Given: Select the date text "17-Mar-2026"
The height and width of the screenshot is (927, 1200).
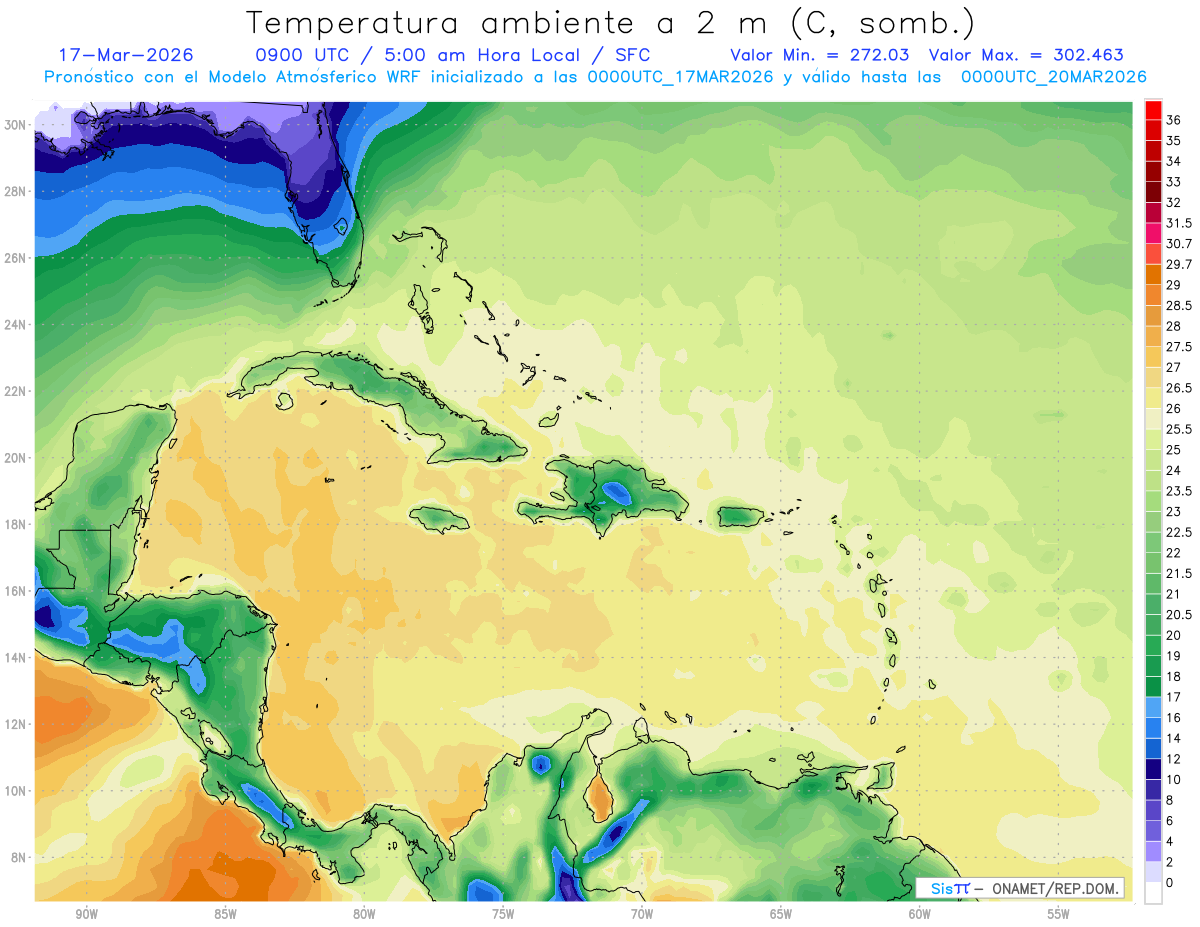Looking at the screenshot, I should pos(126,55).
